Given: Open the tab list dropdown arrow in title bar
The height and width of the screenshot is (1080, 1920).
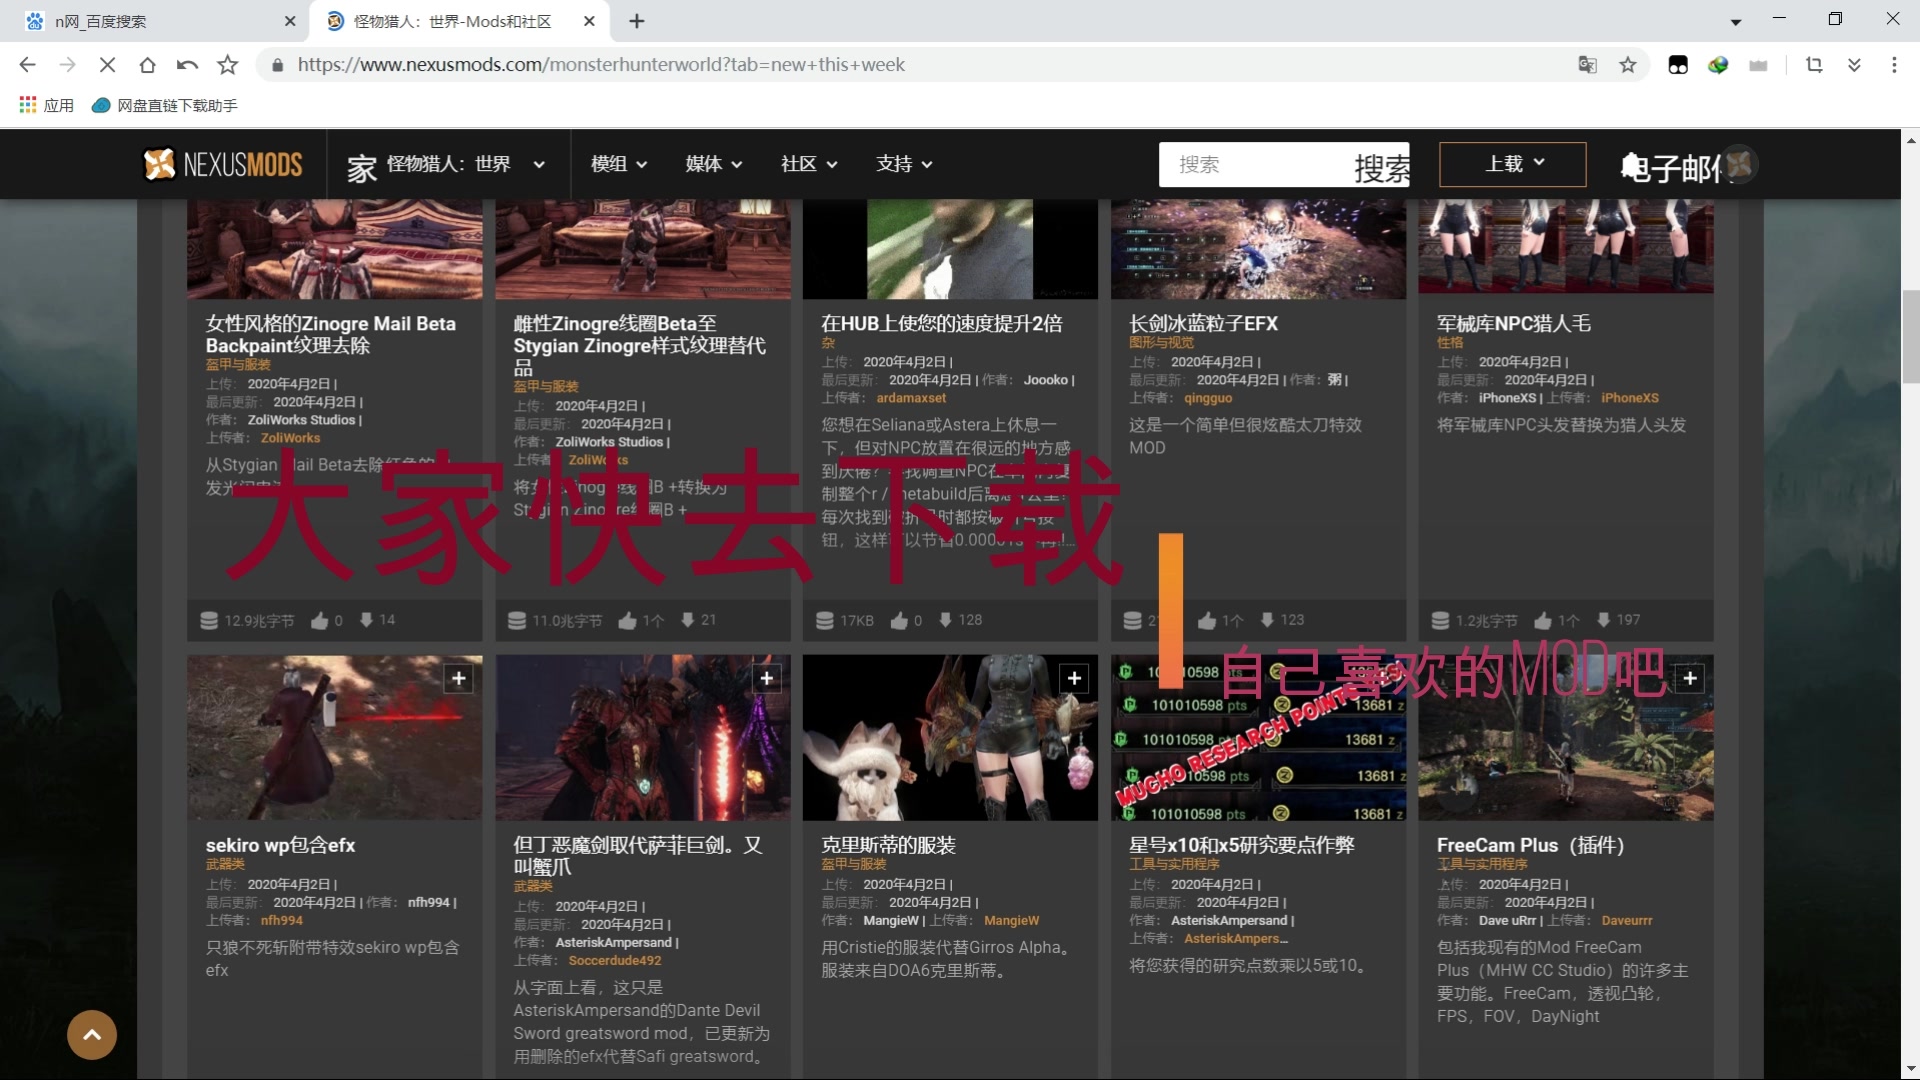Looking at the screenshot, I should point(1736,21).
